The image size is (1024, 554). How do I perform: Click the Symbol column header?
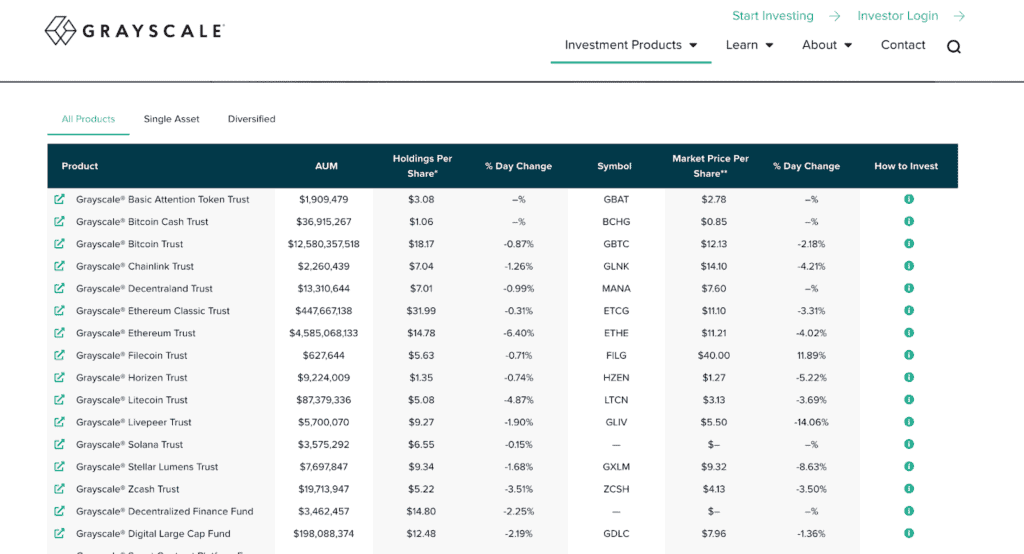614,166
